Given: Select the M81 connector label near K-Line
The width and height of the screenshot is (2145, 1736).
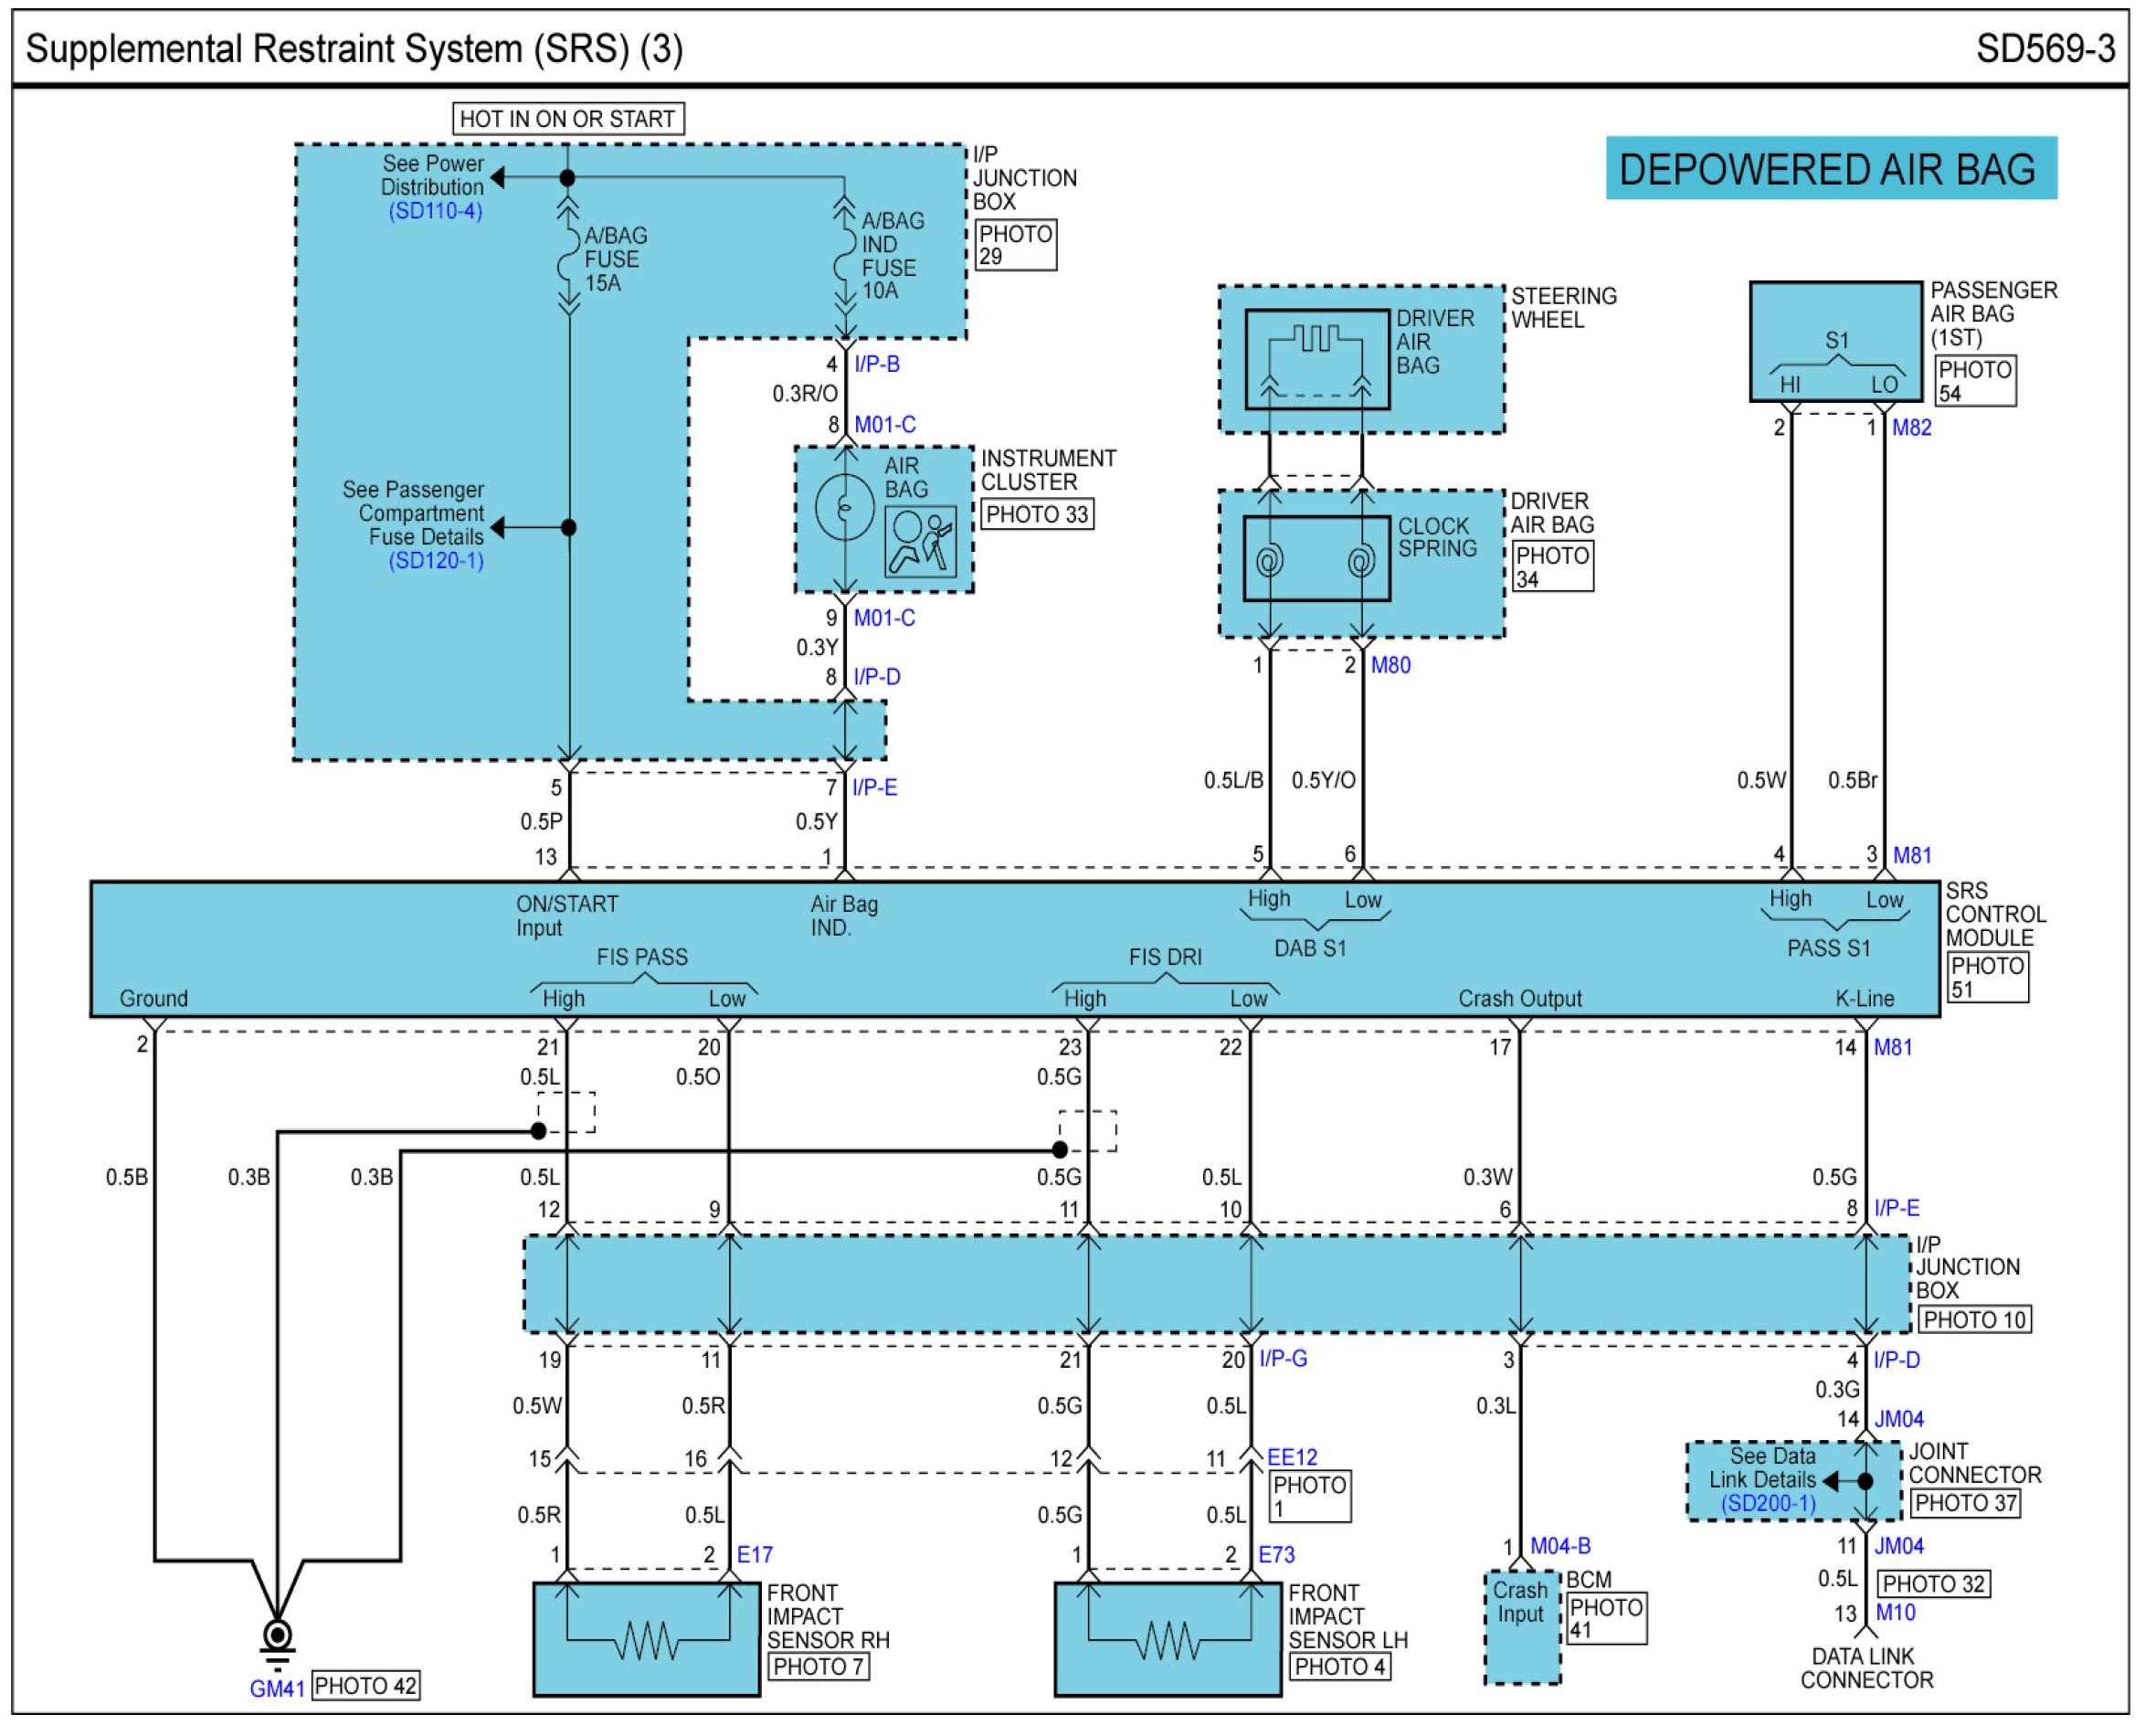Looking at the screenshot, I should (1892, 1048).
